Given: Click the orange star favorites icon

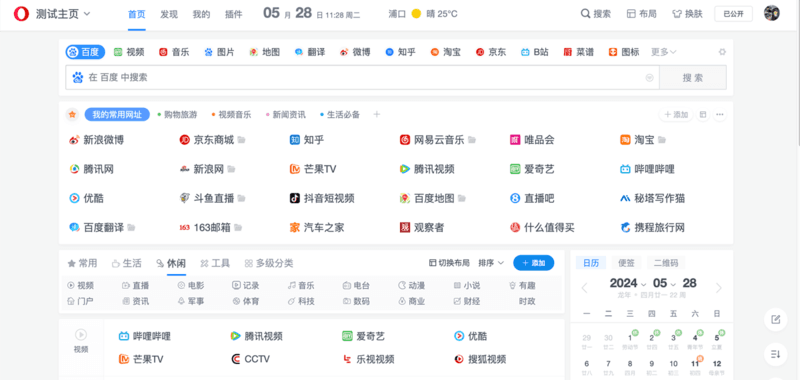Looking at the screenshot, I should point(72,115).
